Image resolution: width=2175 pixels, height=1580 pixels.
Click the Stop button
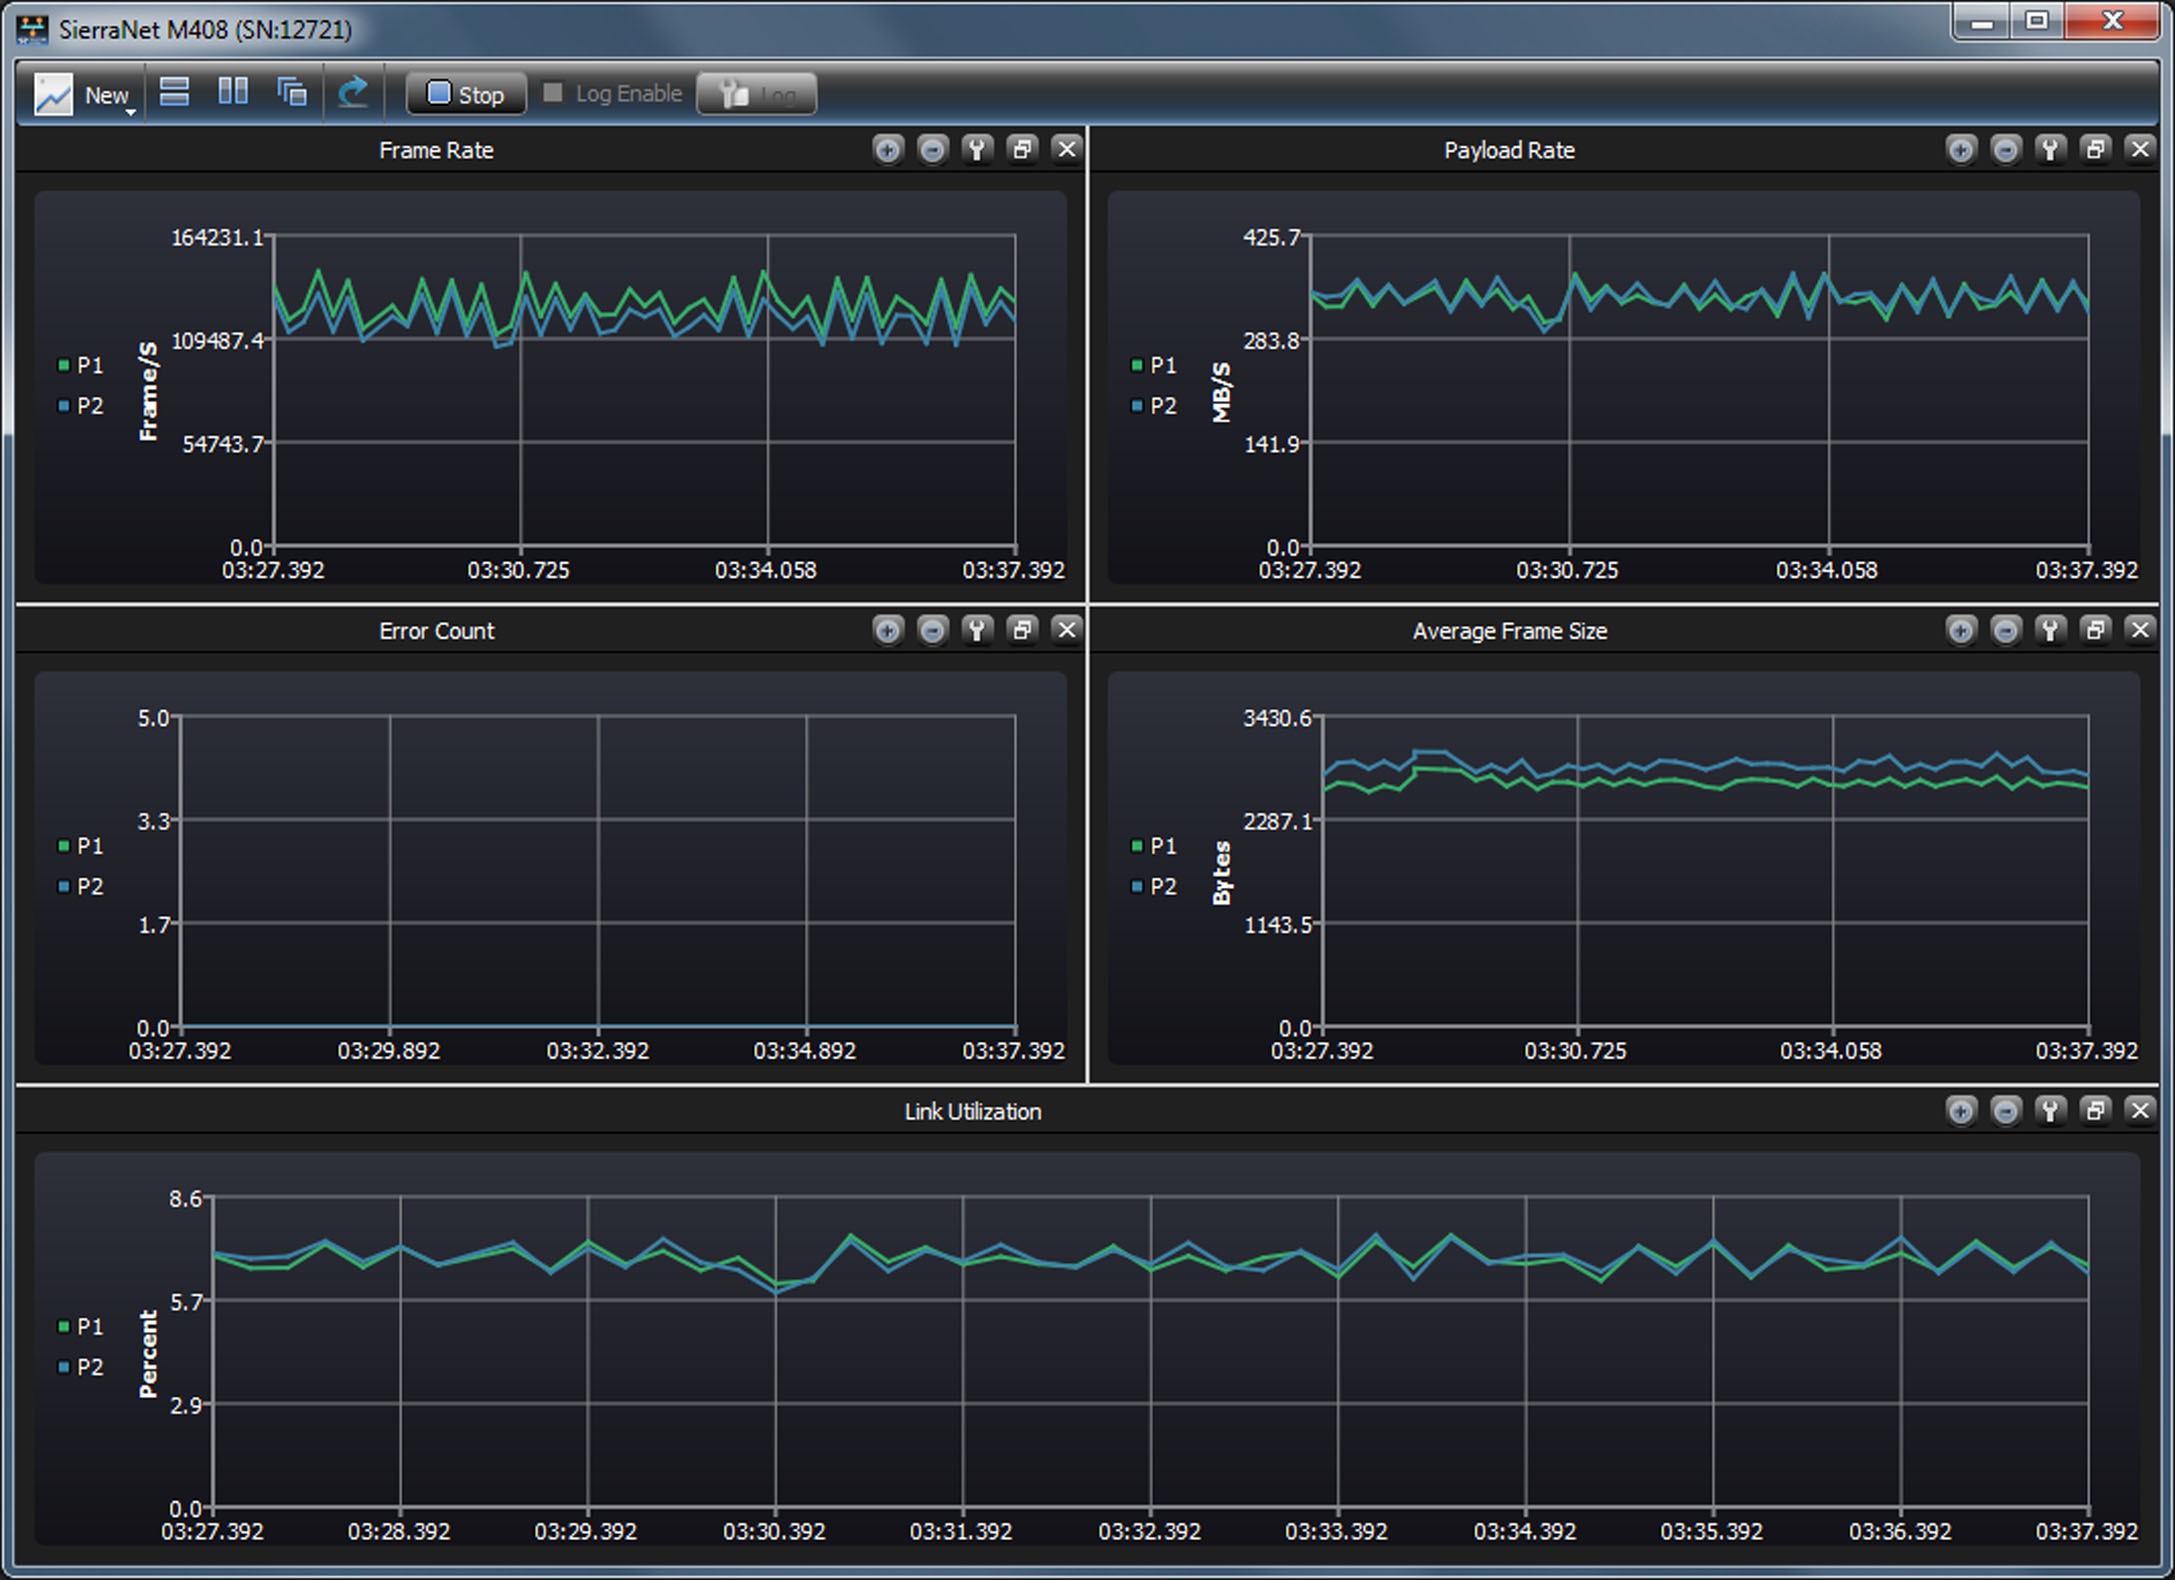[x=466, y=94]
